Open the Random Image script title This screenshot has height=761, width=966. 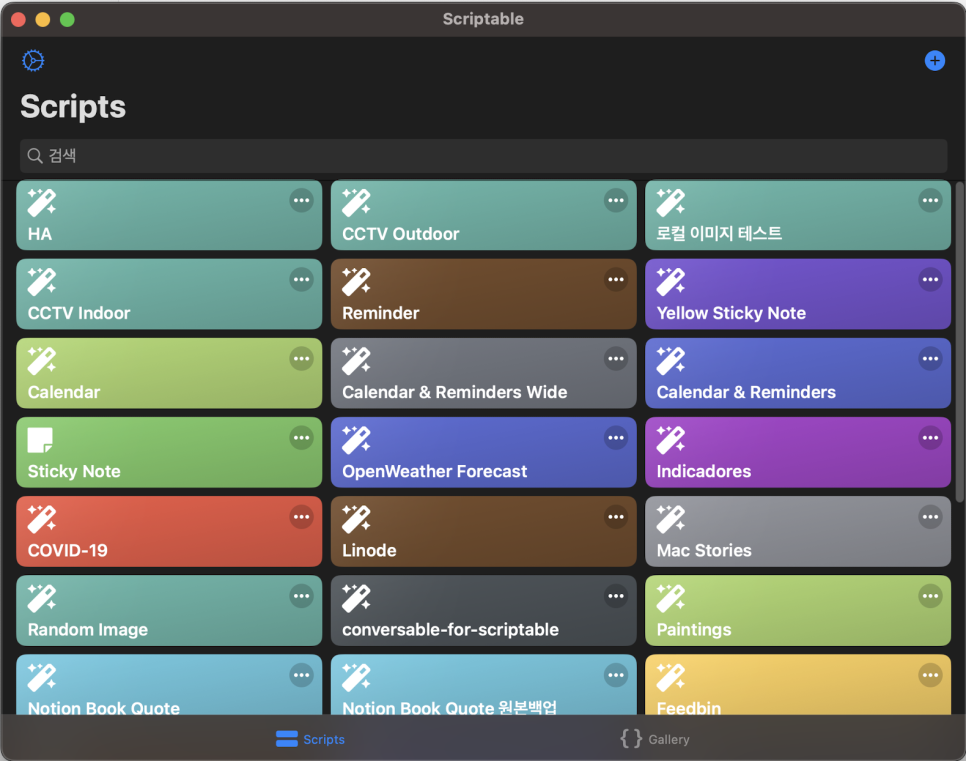87,630
